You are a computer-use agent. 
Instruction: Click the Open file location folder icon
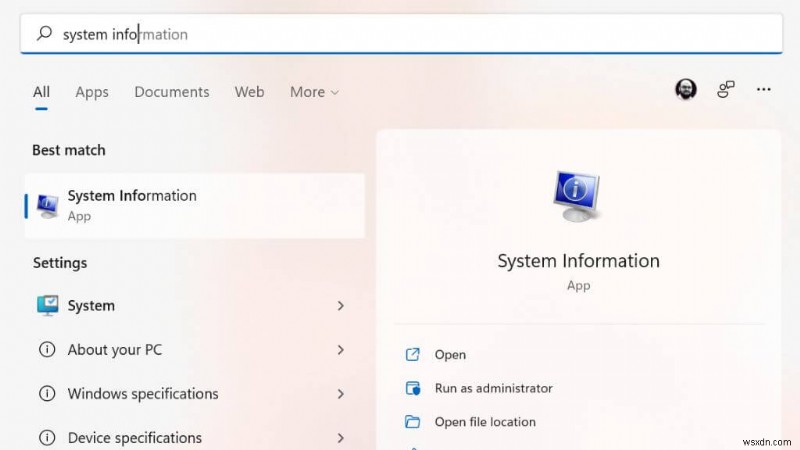click(412, 422)
